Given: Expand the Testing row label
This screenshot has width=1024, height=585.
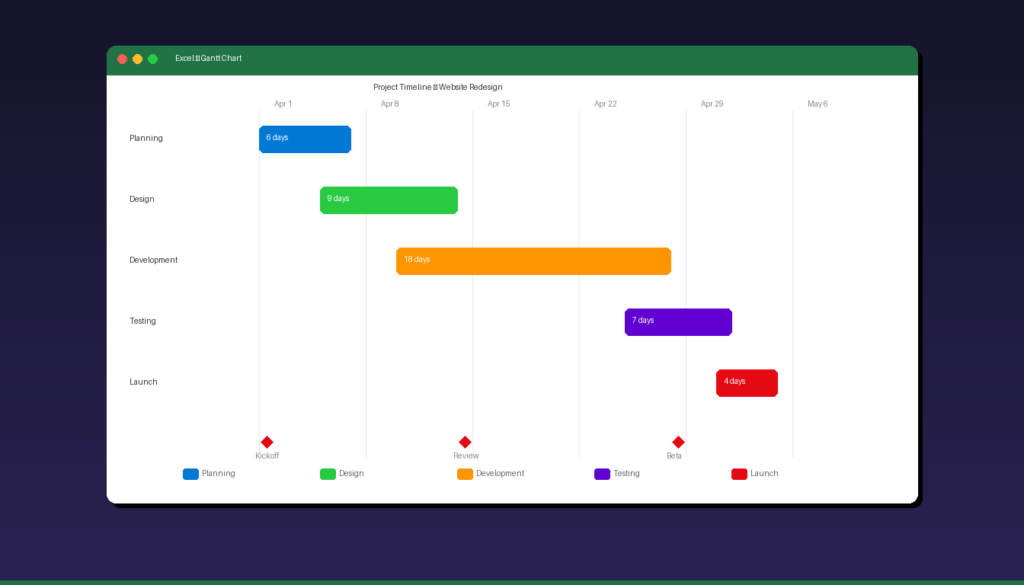Looking at the screenshot, I should tap(142, 320).
